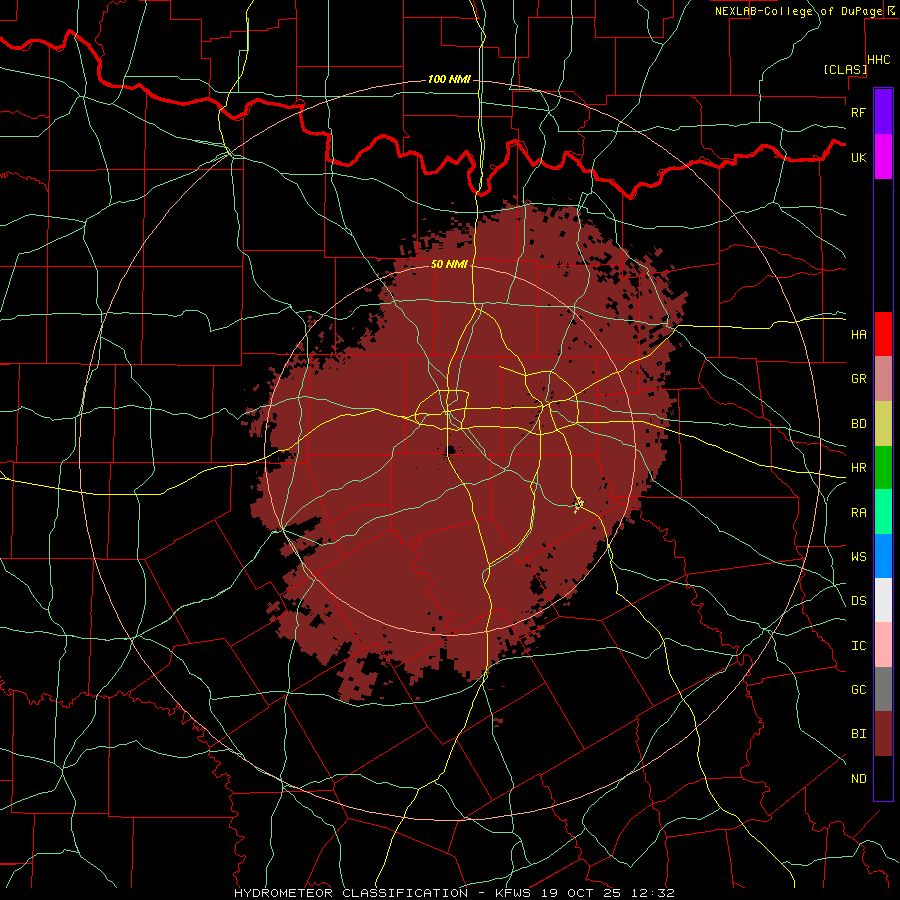Click the WS blue legend swatch
The height and width of the screenshot is (900, 900).
pos(883,556)
